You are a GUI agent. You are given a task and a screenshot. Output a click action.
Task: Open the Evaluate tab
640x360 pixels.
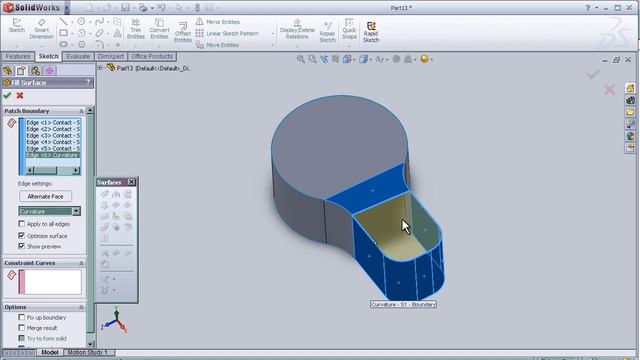[x=78, y=56]
